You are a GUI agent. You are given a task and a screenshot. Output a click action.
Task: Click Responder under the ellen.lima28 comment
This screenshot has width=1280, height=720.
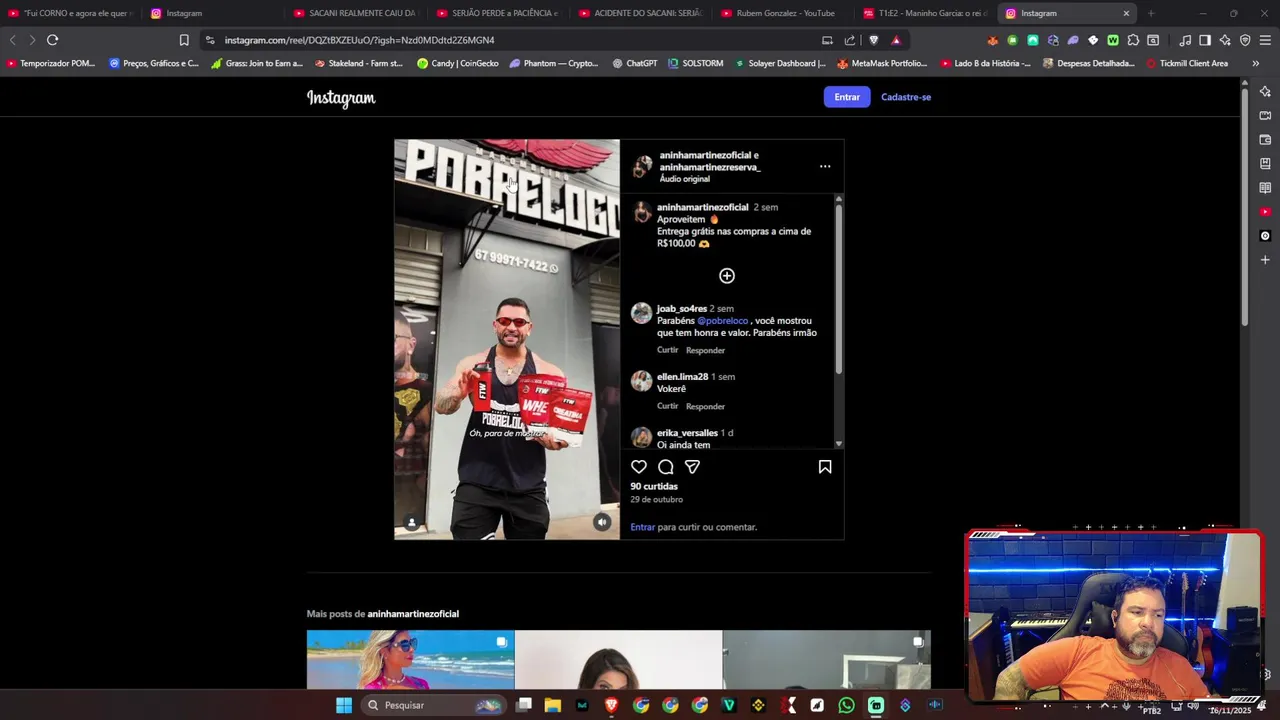[705, 406]
